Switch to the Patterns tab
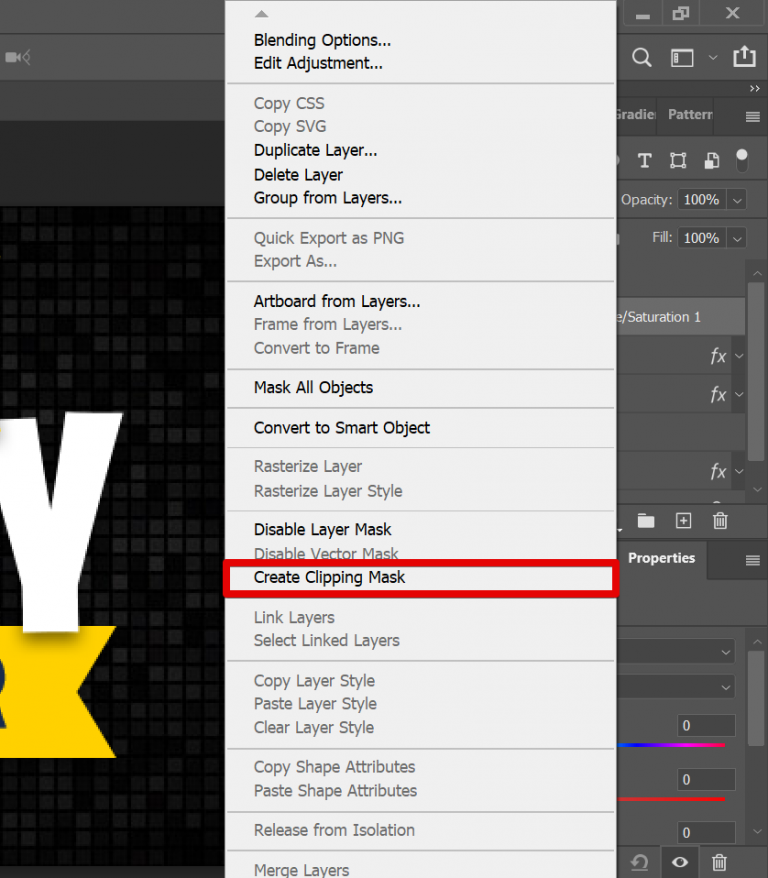The image size is (768, 878). click(x=690, y=115)
